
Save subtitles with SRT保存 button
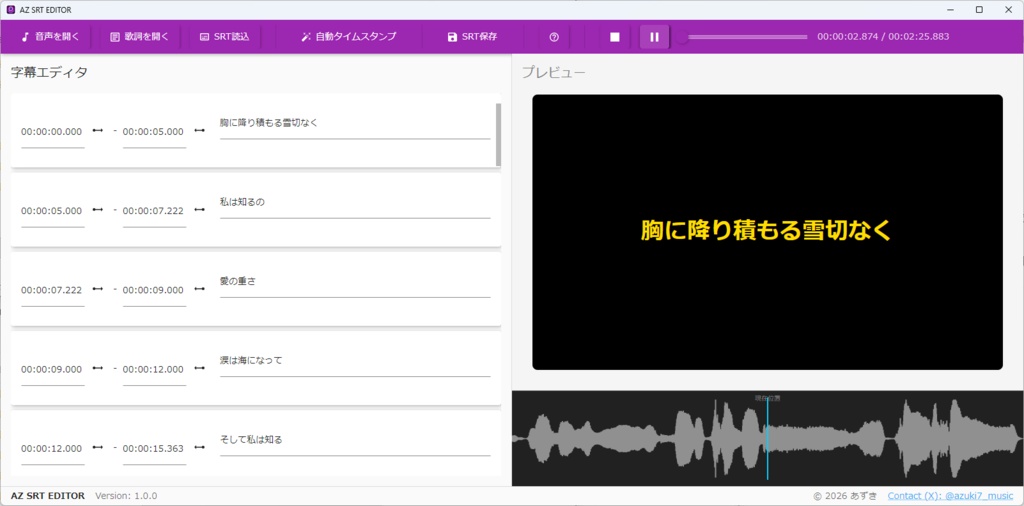[472, 37]
